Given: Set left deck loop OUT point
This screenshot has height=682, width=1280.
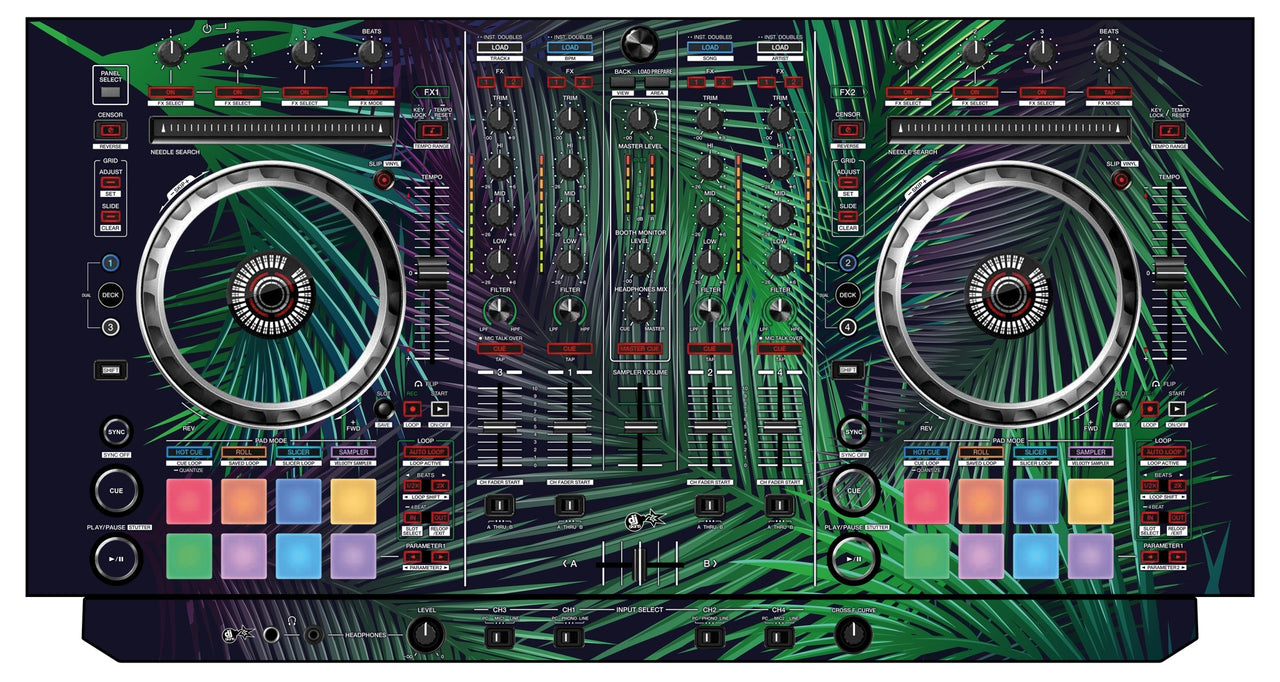Looking at the screenshot, I should pos(441,518).
